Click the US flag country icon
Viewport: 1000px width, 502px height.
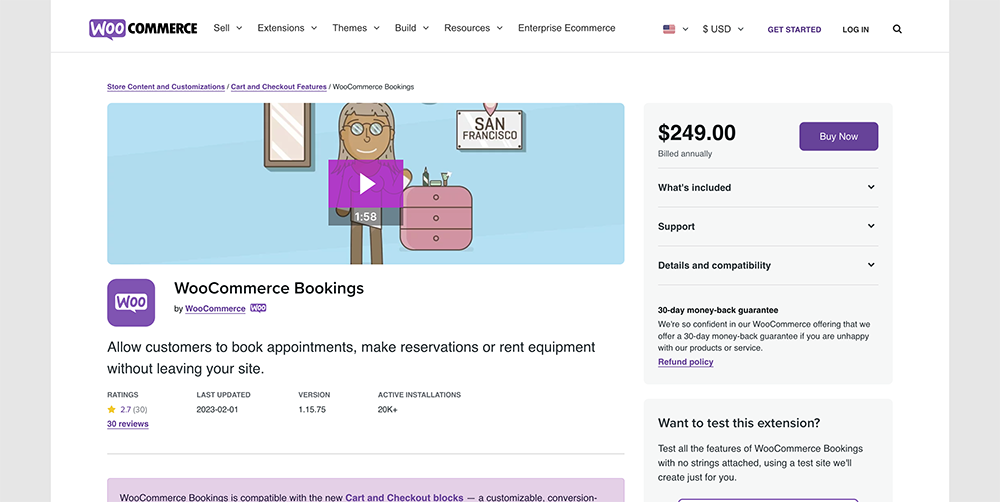[x=668, y=29]
